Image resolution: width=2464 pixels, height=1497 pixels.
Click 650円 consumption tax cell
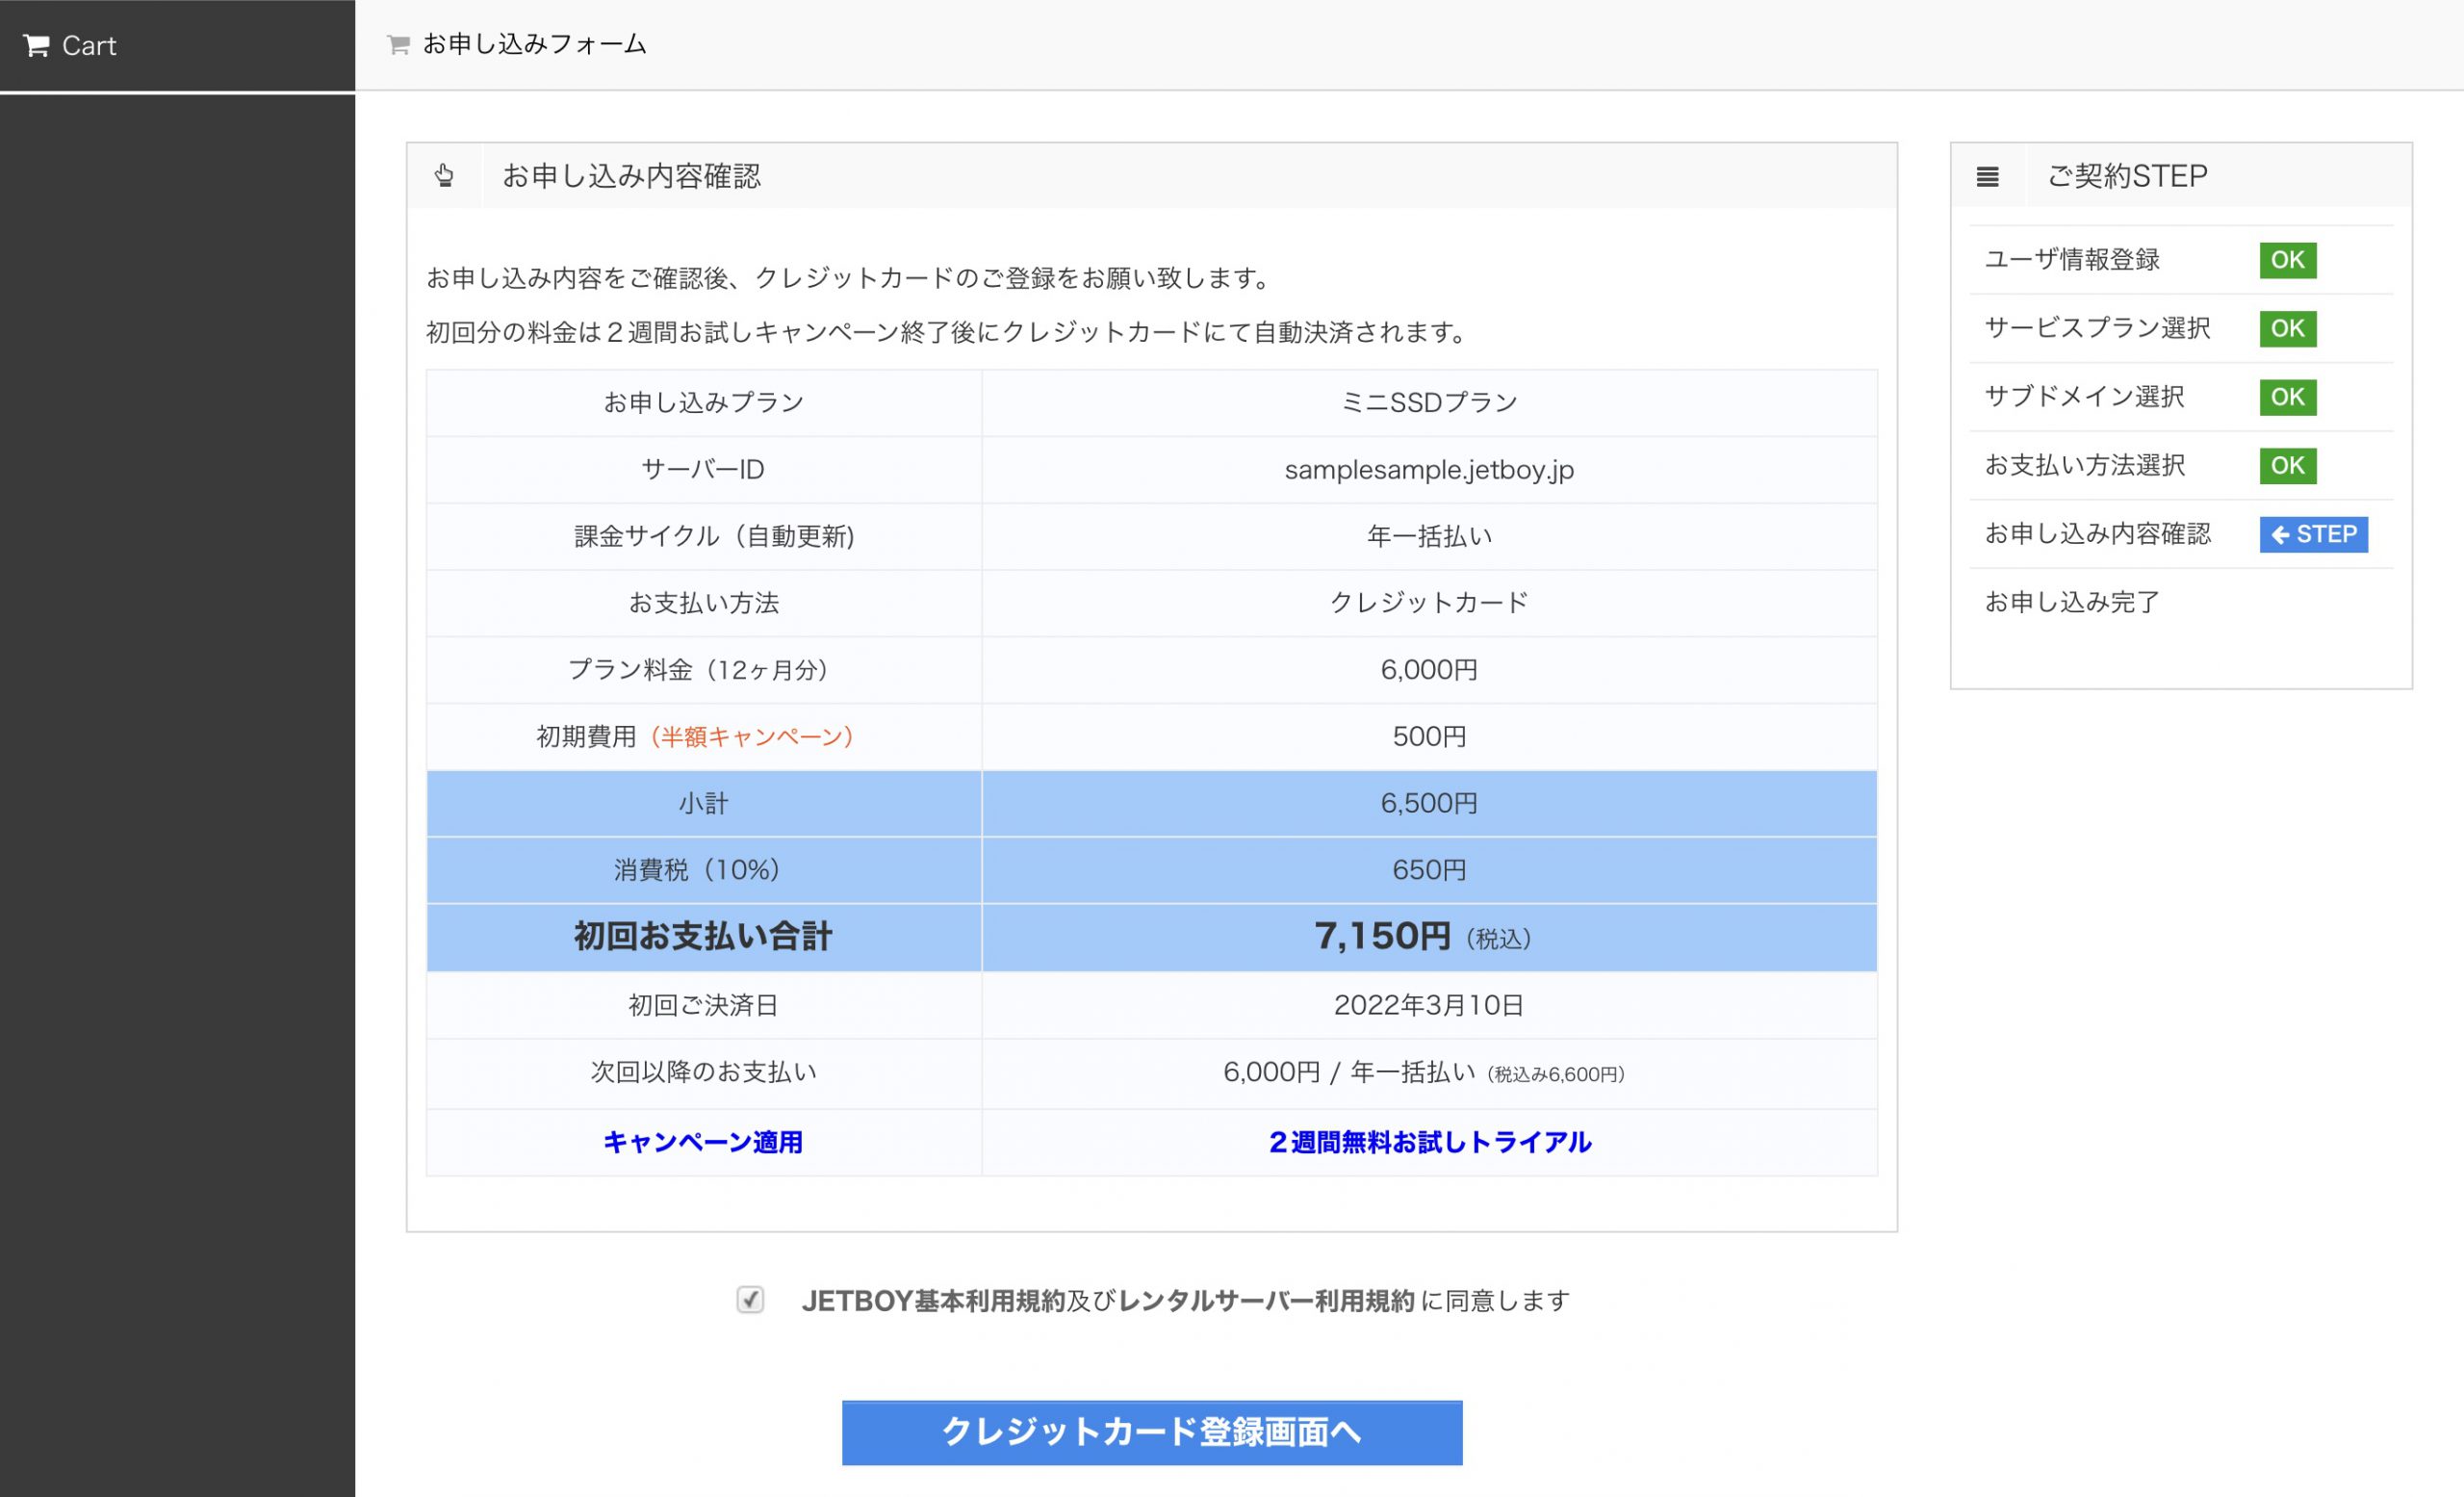pos(1429,871)
